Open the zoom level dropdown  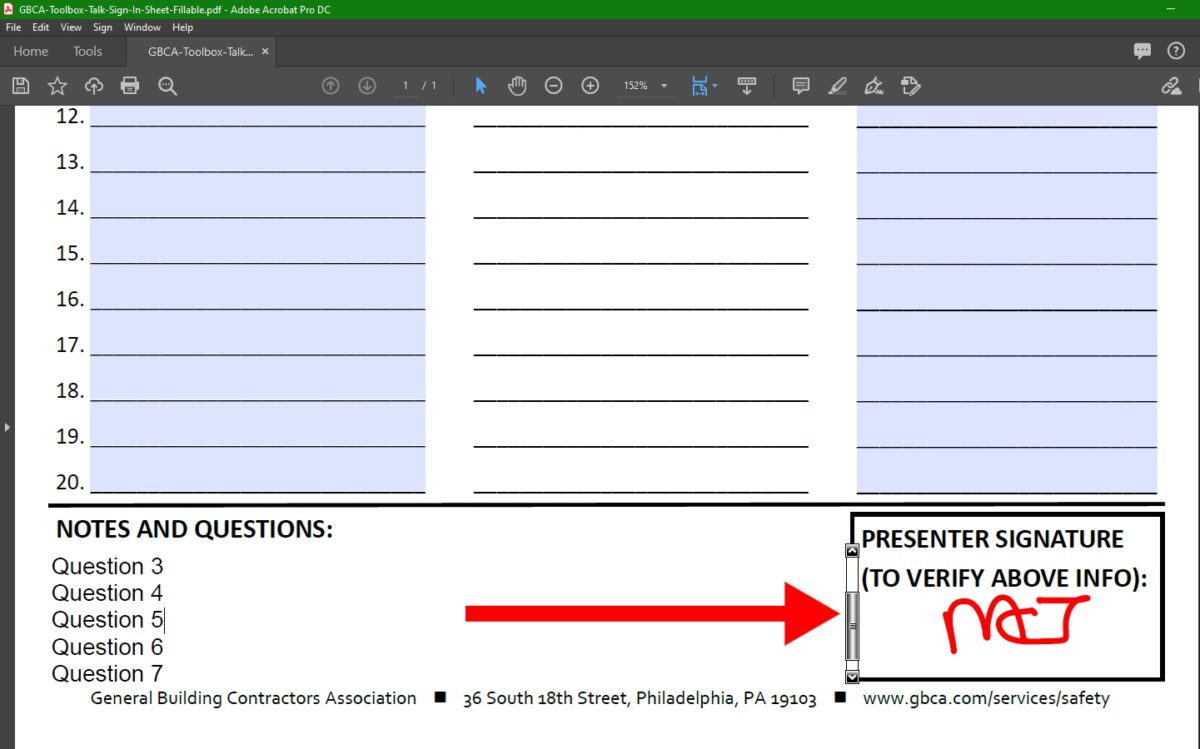(x=663, y=85)
